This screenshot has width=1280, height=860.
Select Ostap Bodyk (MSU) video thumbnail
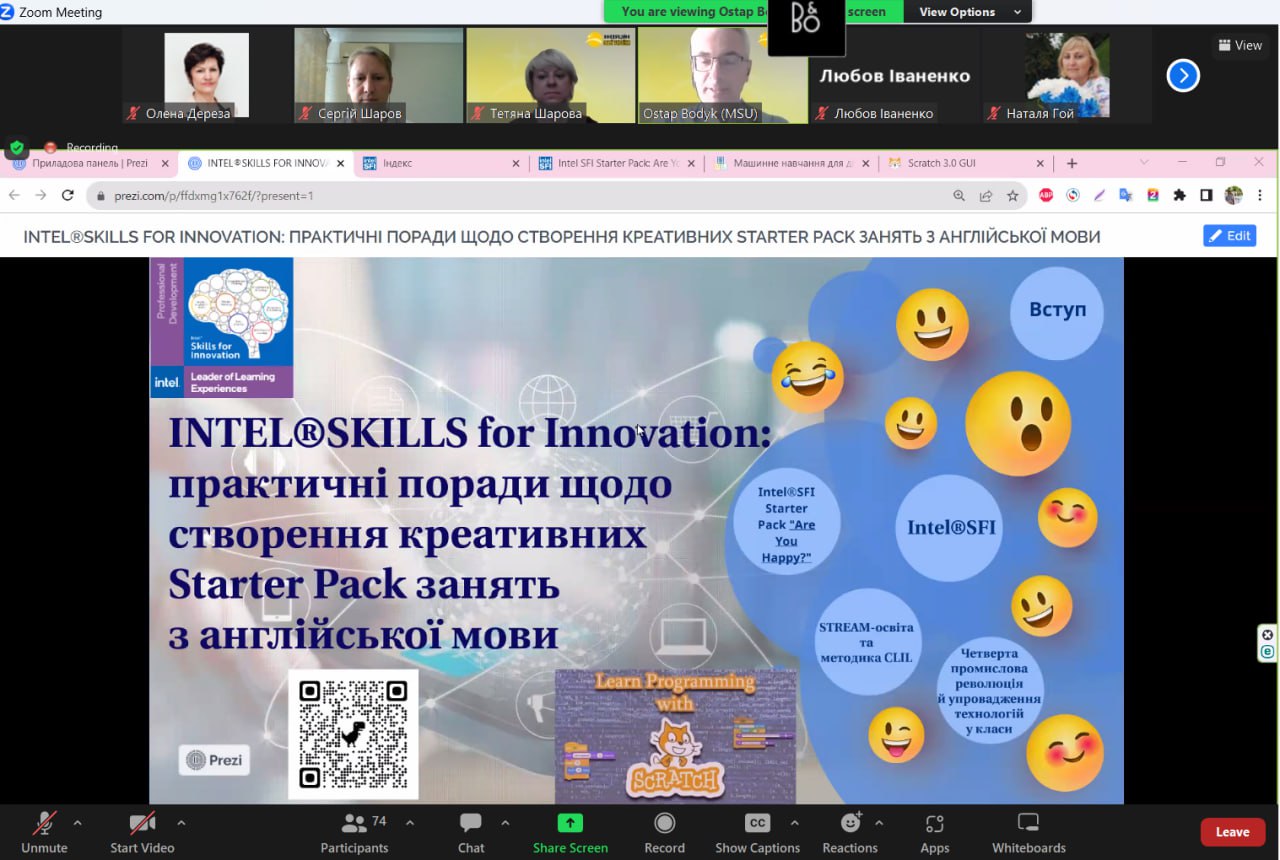click(722, 76)
